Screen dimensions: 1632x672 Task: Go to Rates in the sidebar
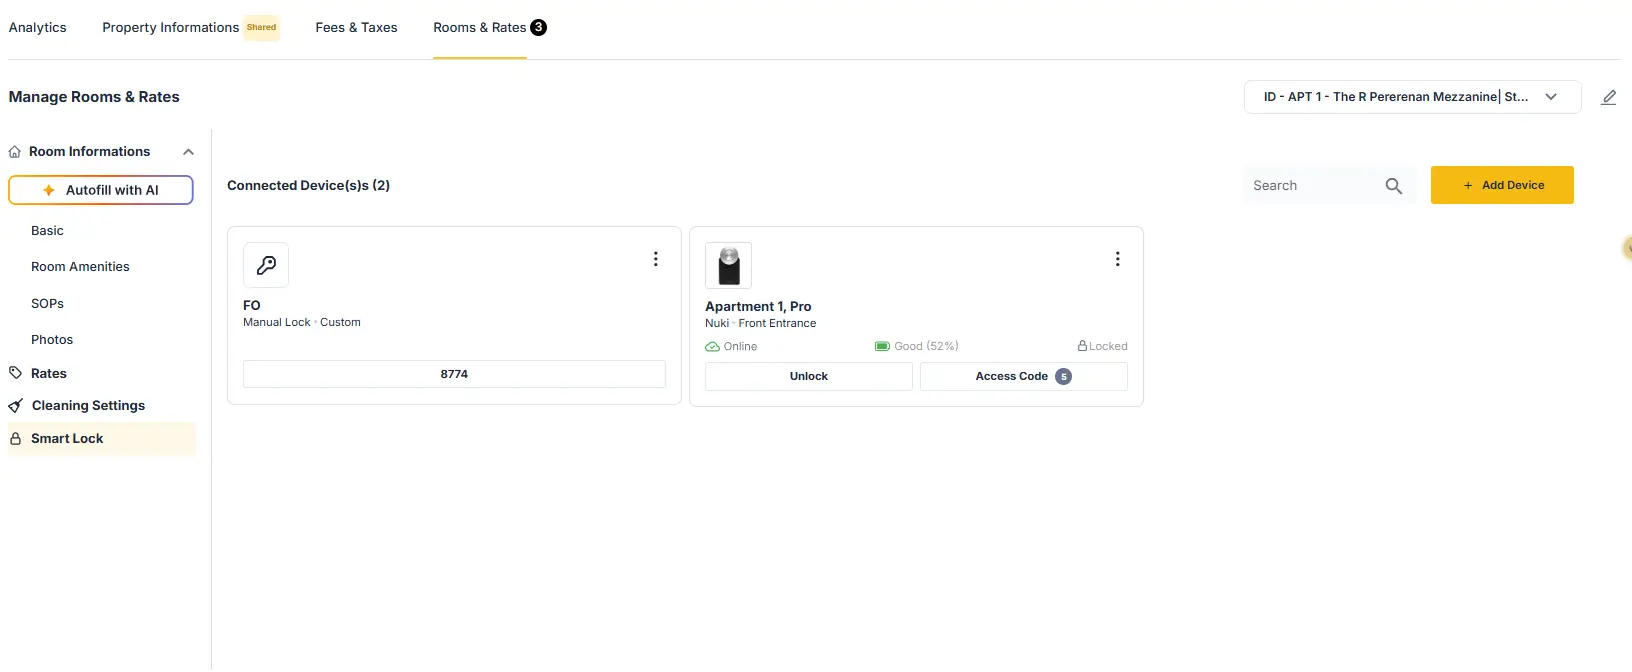(49, 373)
